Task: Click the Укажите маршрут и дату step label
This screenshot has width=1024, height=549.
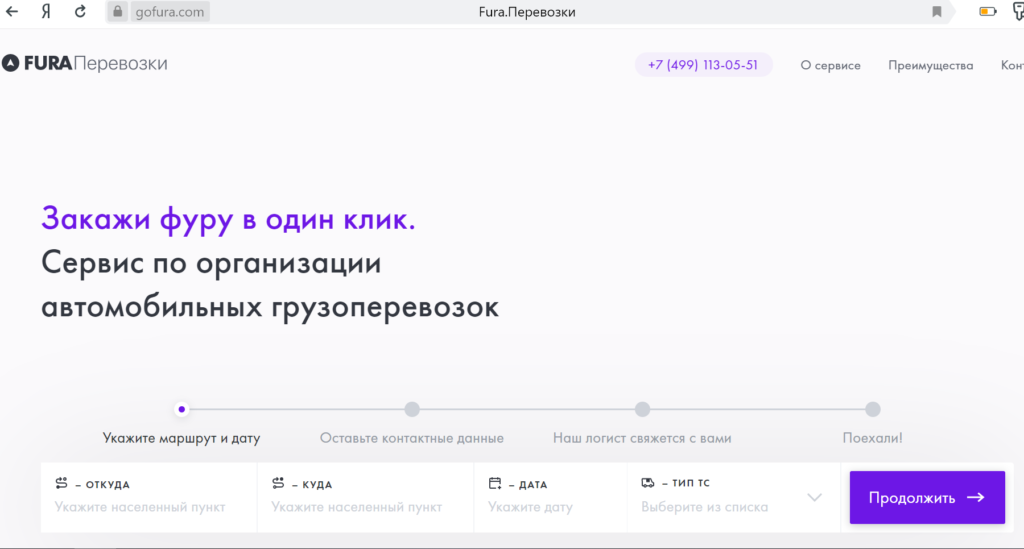Action: pos(182,438)
